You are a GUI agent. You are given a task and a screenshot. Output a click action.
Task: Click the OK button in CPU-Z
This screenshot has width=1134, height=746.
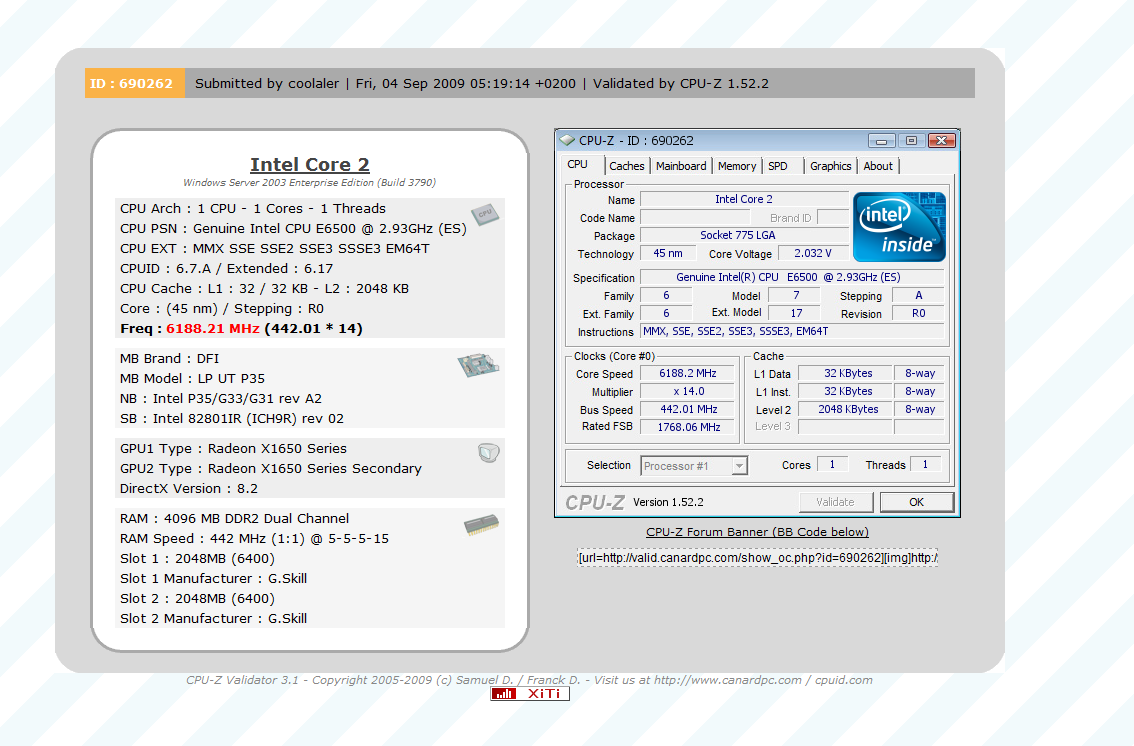916,502
